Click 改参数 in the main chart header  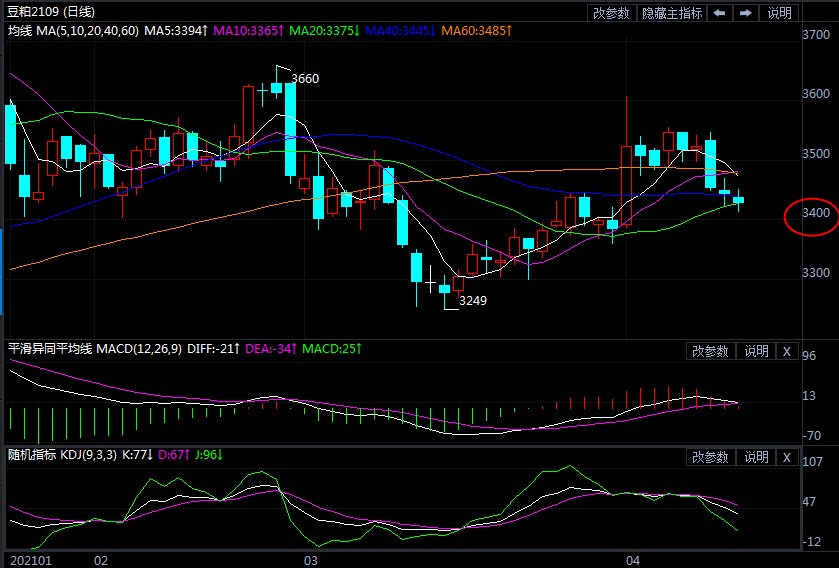coord(611,13)
